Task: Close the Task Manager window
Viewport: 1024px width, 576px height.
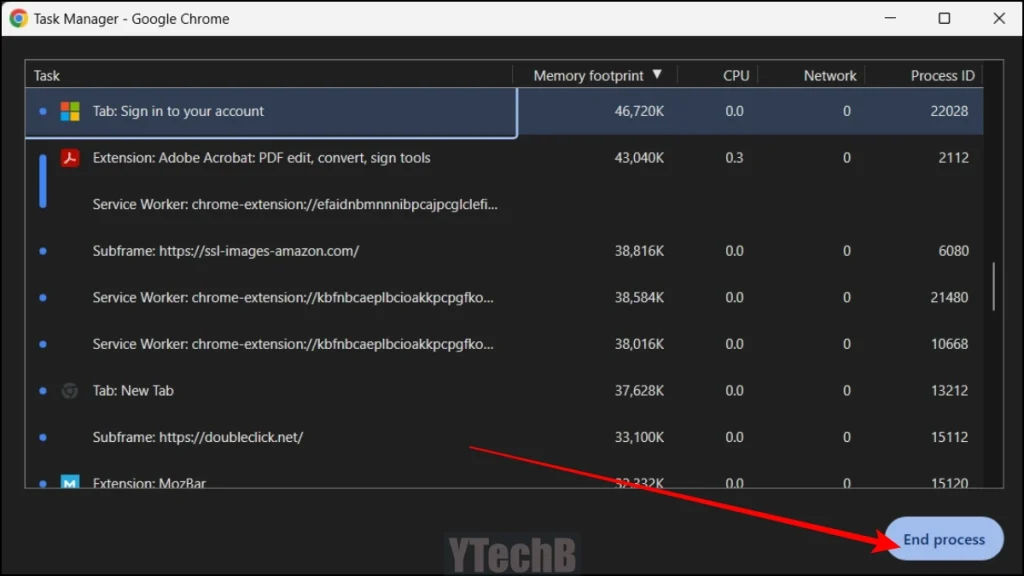Action: tap(999, 18)
